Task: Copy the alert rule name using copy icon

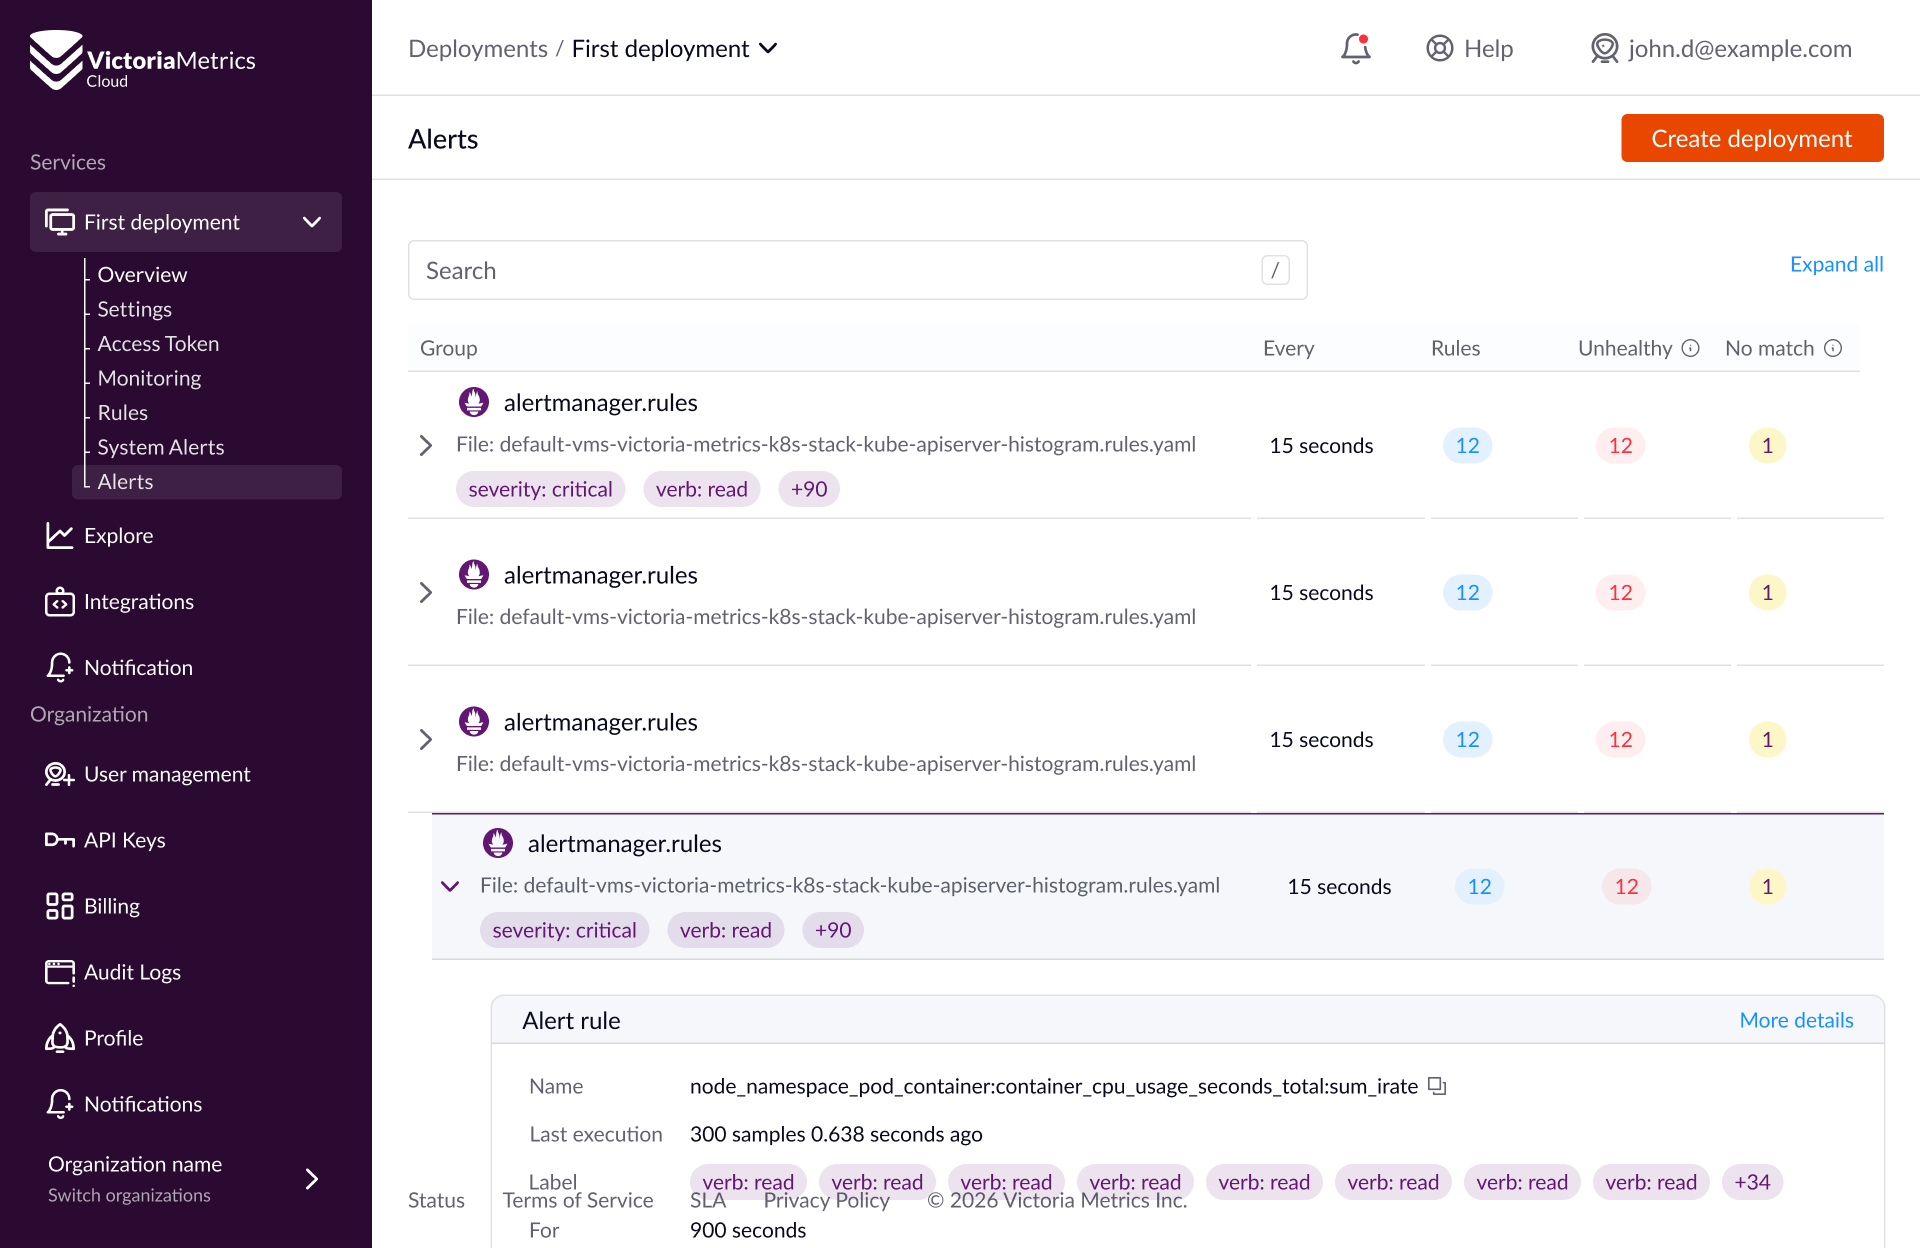Action: coord(1437,1086)
